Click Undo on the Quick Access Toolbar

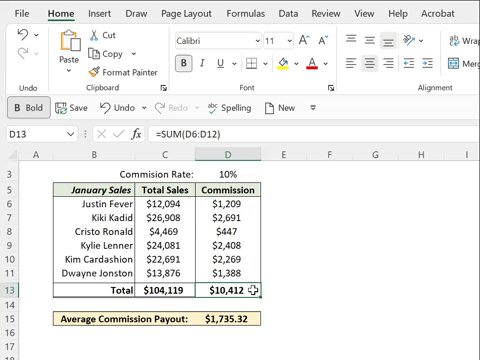pyautogui.click(x=117, y=108)
